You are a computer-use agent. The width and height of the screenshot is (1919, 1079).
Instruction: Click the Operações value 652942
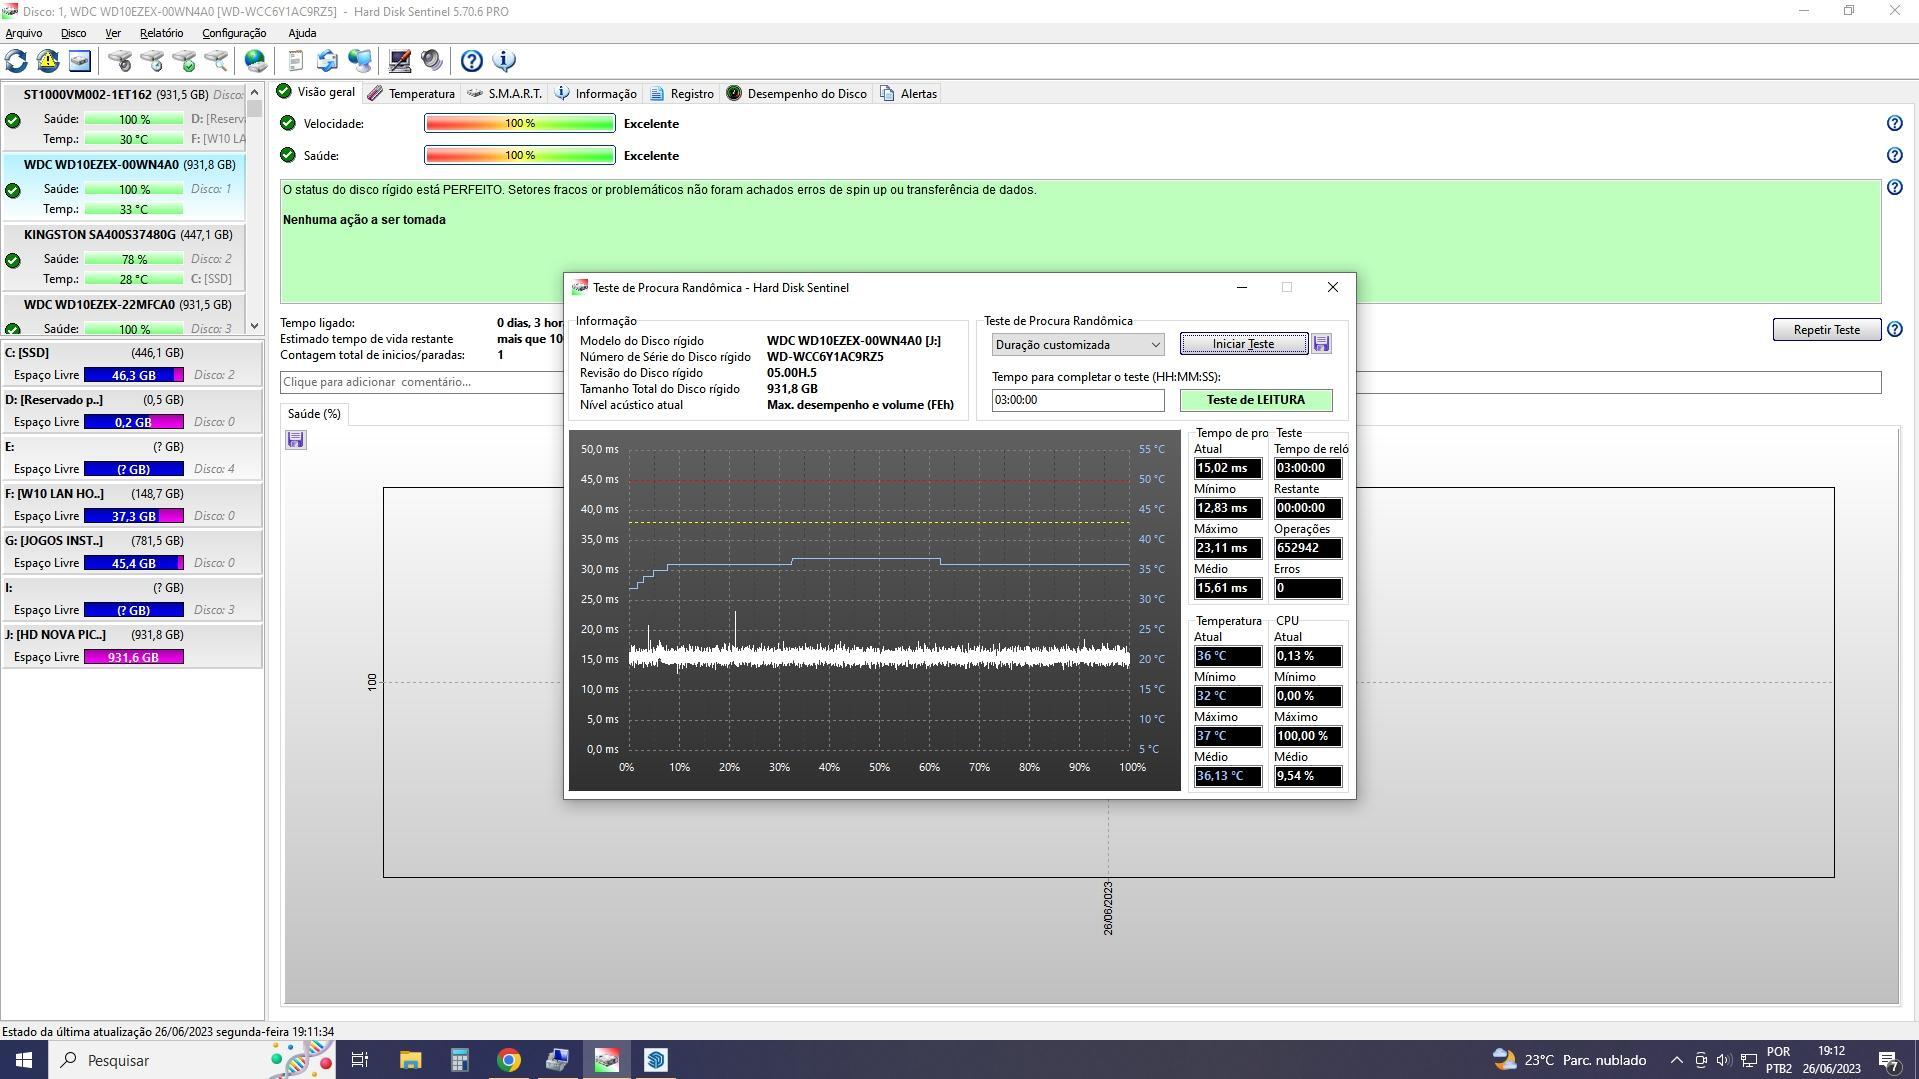point(1307,548)
